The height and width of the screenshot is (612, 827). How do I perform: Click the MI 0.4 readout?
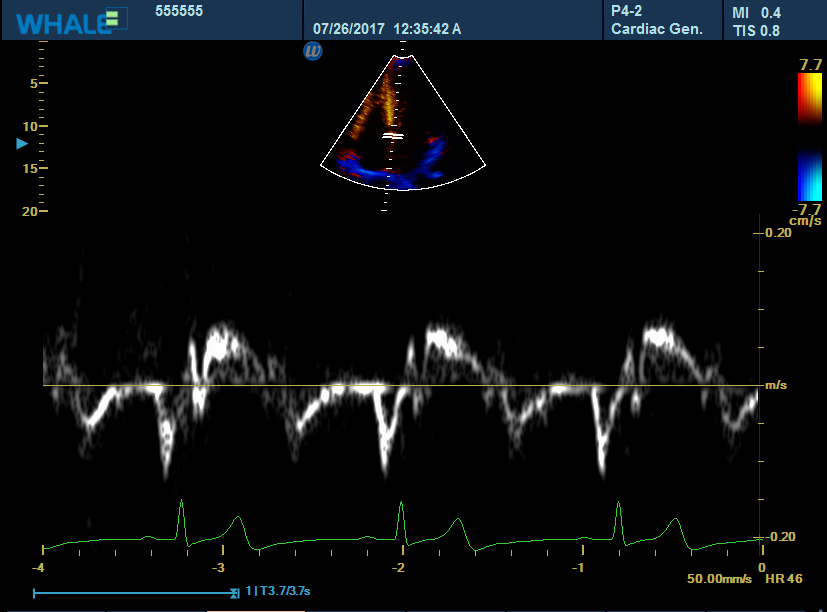click(756, 13)
